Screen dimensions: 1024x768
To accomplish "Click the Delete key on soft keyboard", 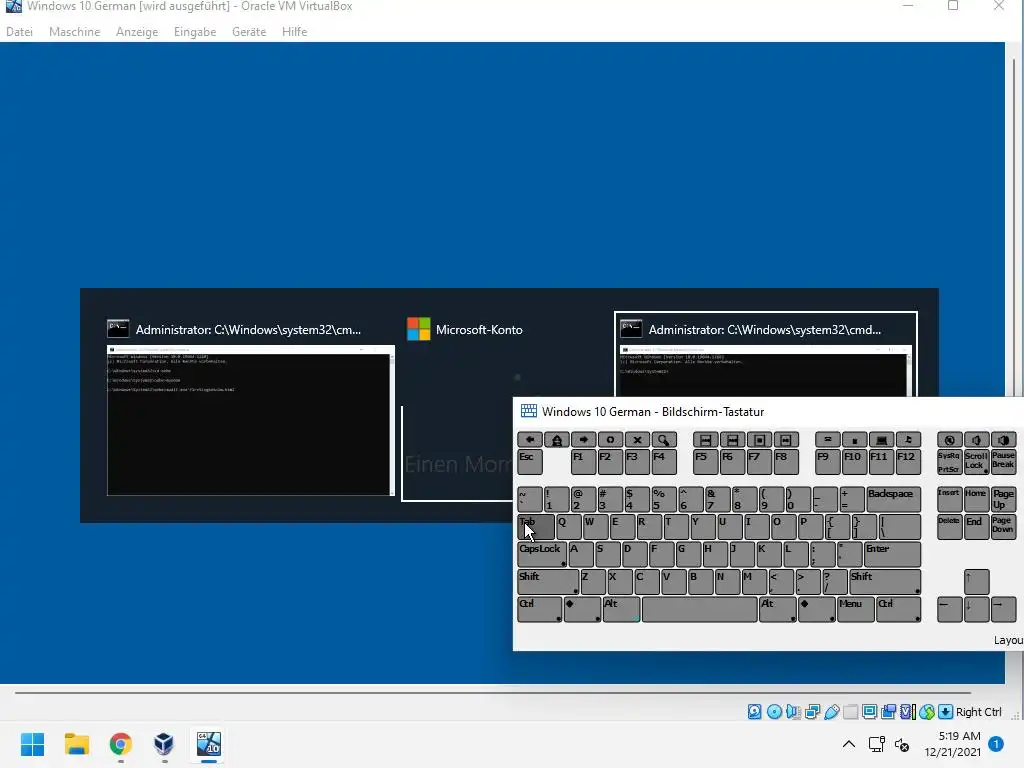I will [950, 527].
